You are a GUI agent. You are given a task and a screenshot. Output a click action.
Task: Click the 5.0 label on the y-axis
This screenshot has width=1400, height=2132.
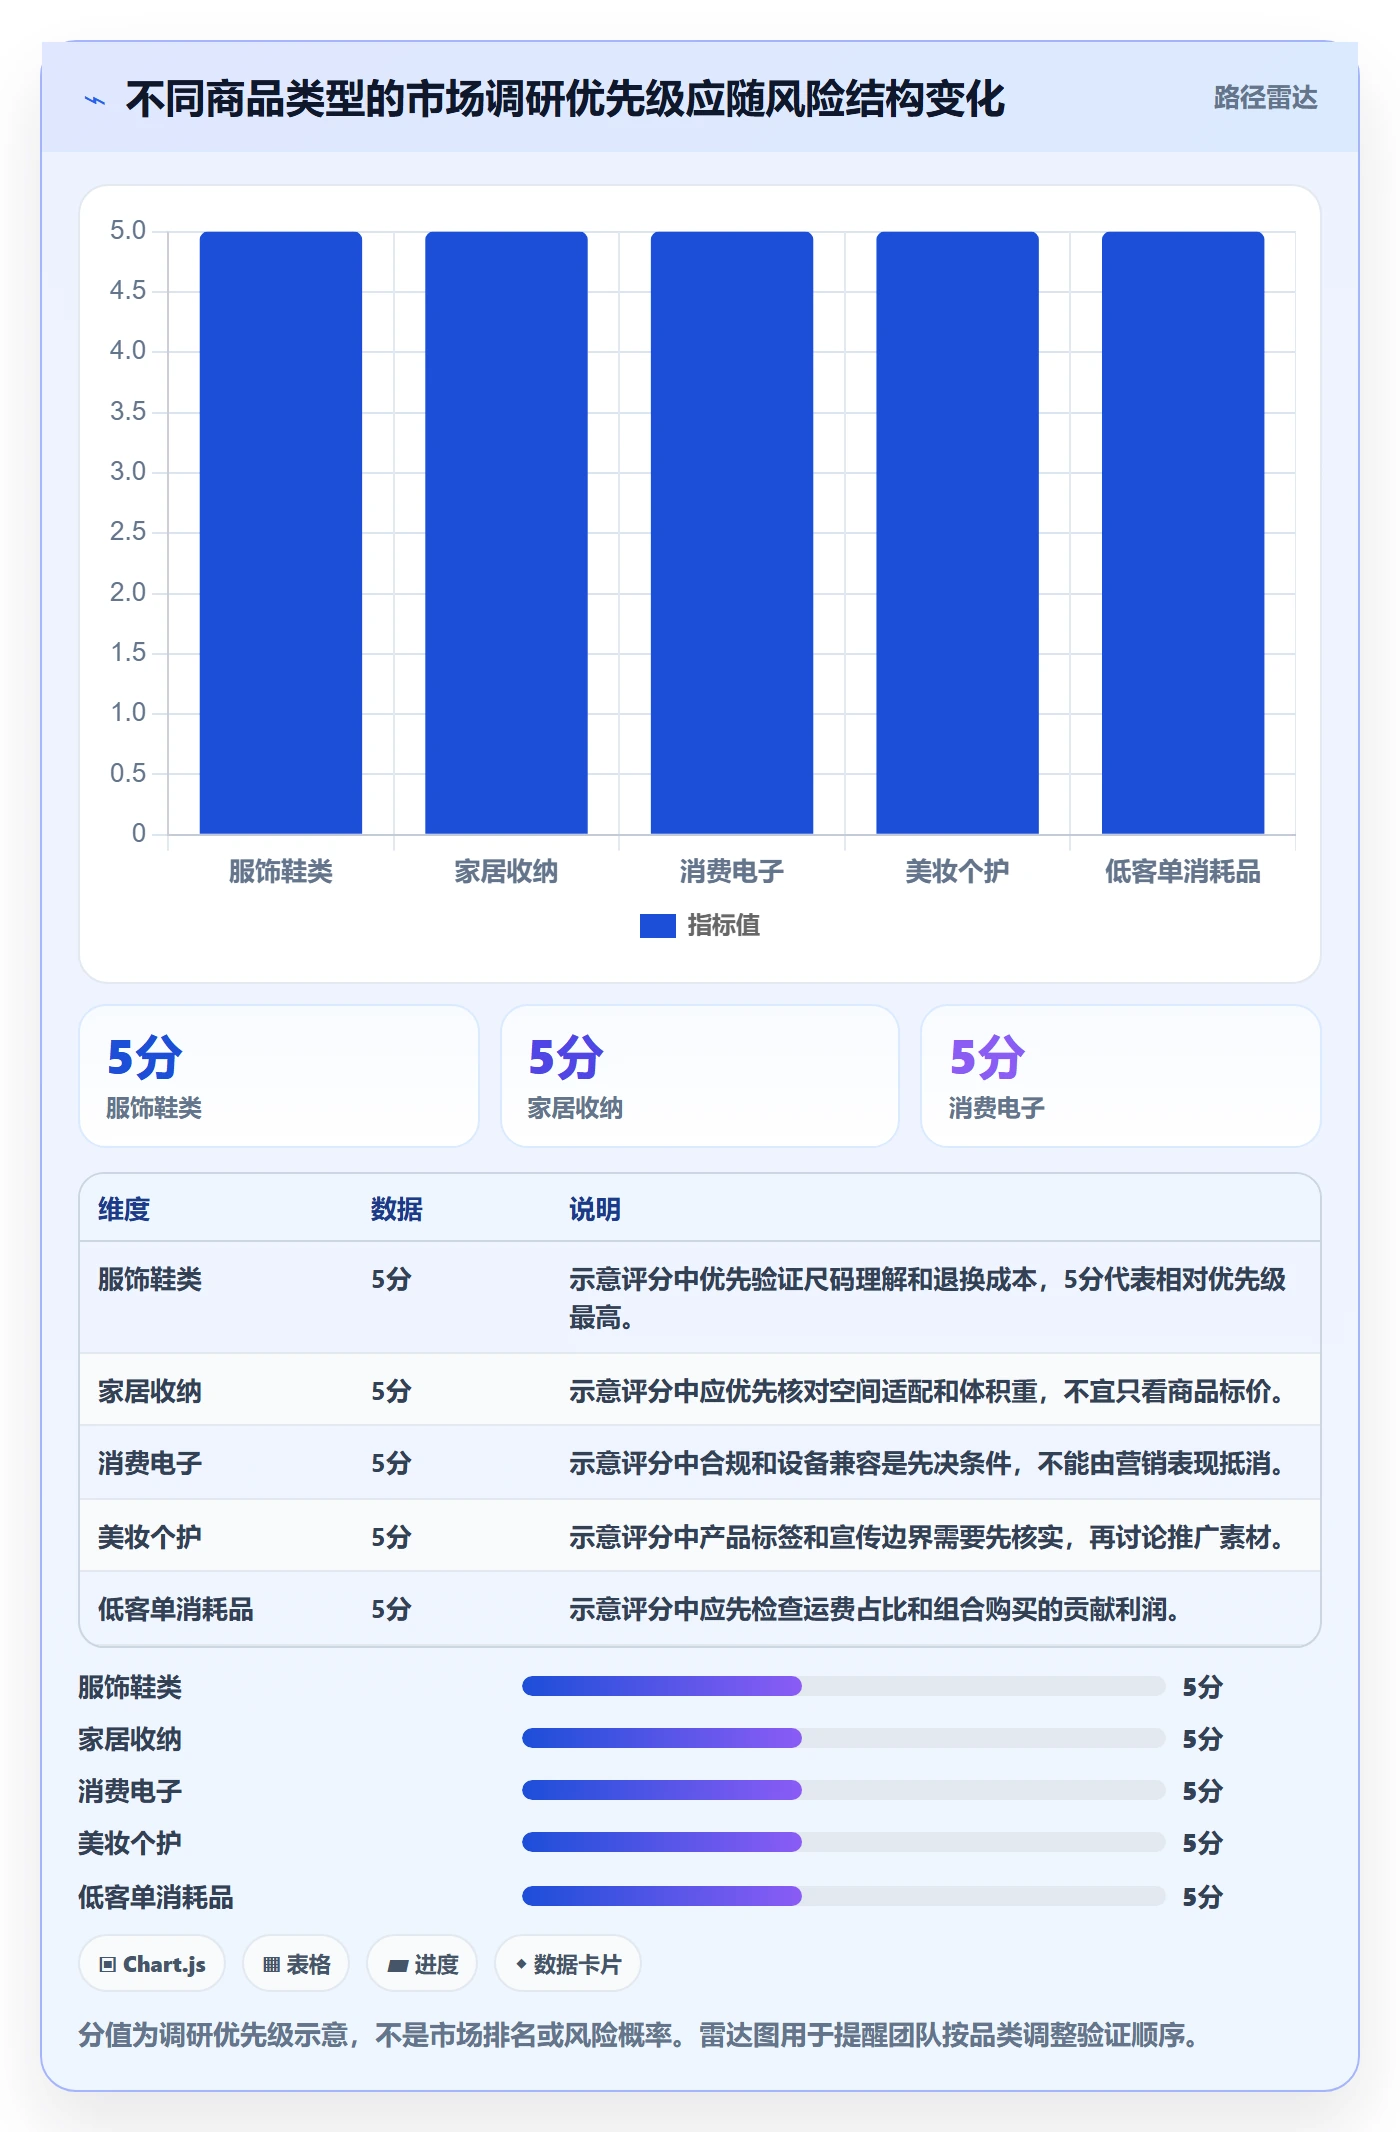click(x=128, y=230)
